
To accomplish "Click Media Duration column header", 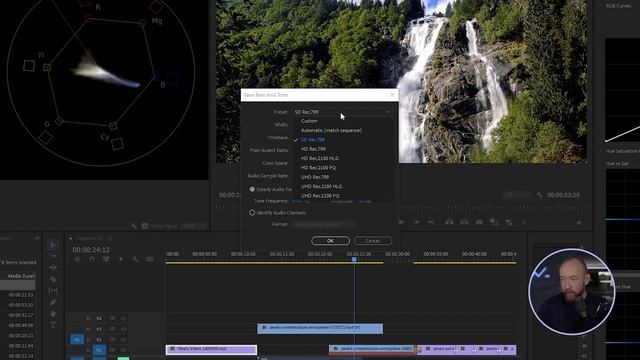I will tap(21, 276).
